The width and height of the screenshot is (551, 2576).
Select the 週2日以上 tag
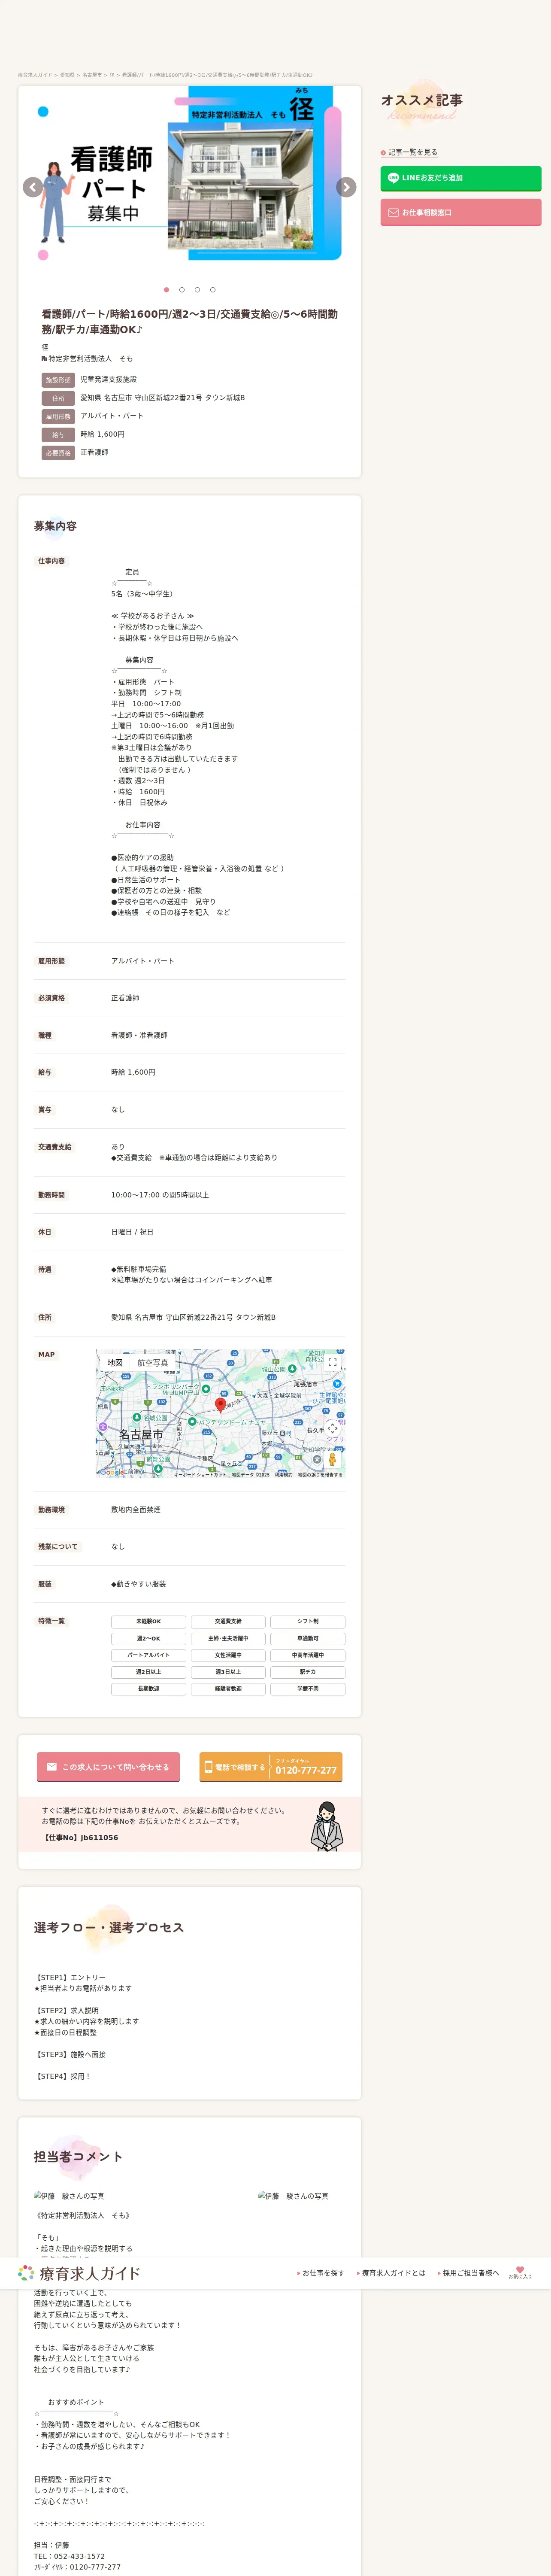(148, 1672)
